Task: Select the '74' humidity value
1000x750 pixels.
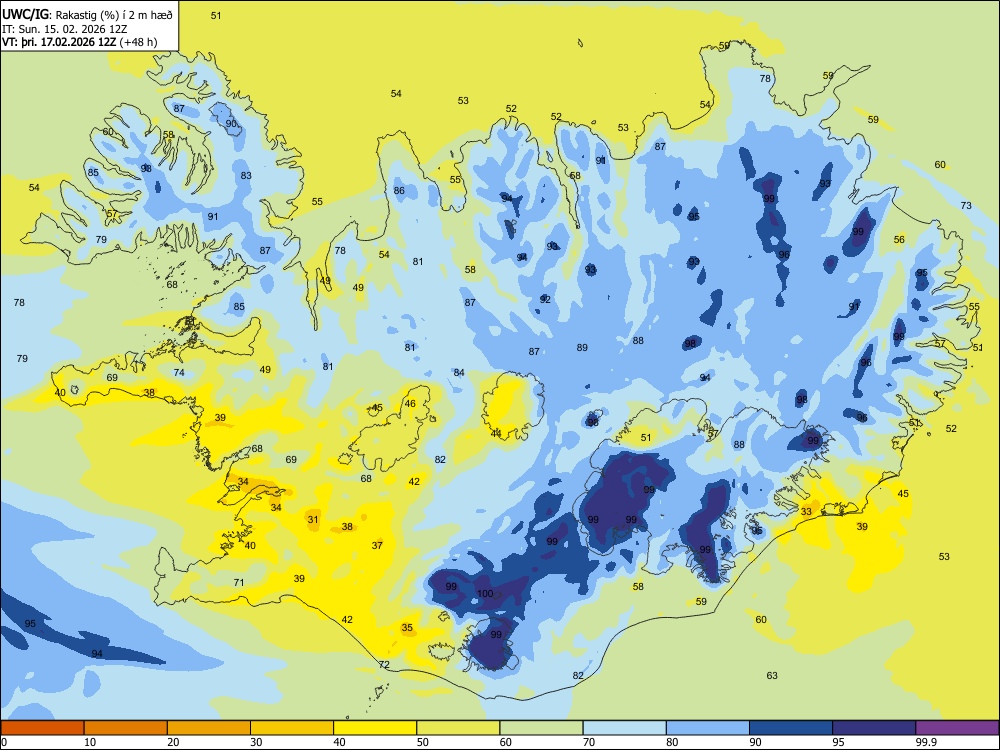Action: click(179, 372)
